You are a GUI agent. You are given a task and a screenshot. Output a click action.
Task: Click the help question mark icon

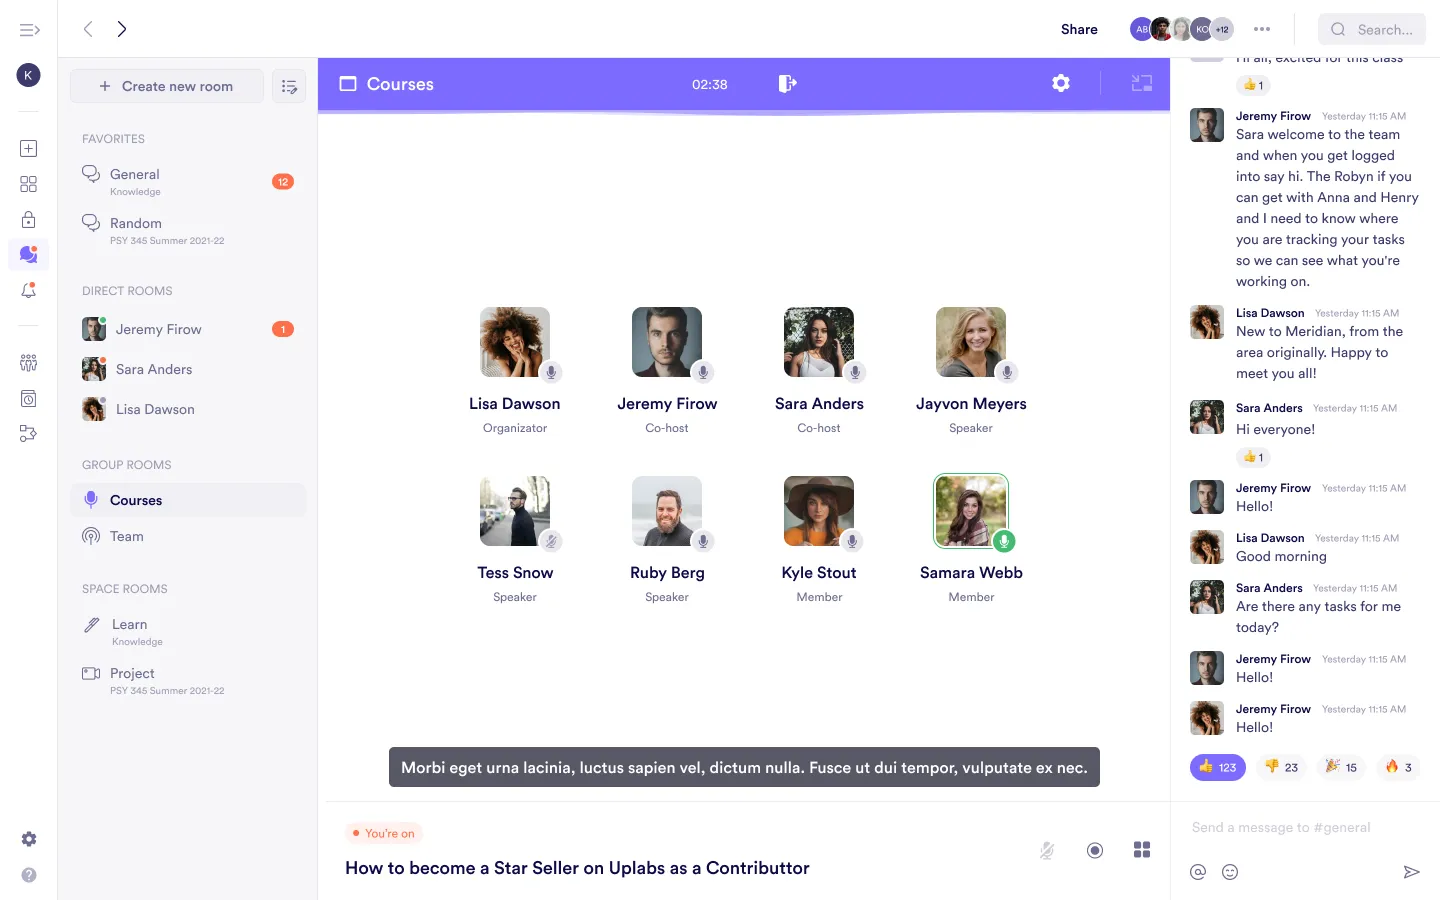(x=29, y=875)
